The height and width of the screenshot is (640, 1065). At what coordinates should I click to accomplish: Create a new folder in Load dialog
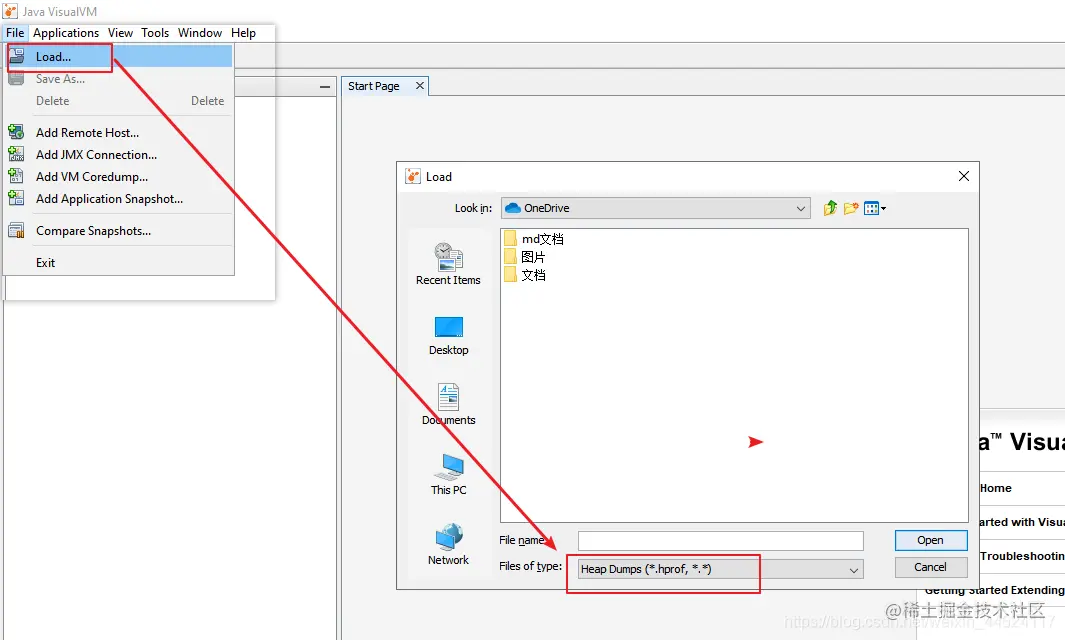pos(851,208)
